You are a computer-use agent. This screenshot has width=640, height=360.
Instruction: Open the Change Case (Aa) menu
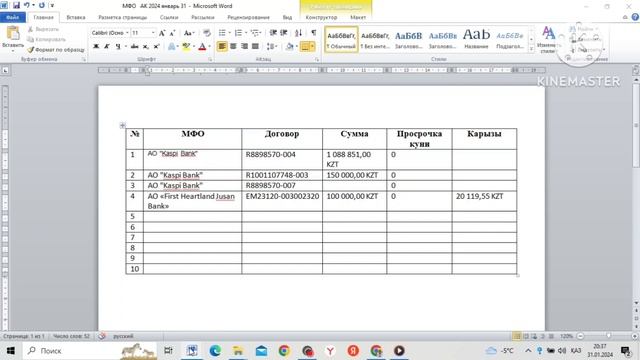pyautogui.click(x=189, y=33)
